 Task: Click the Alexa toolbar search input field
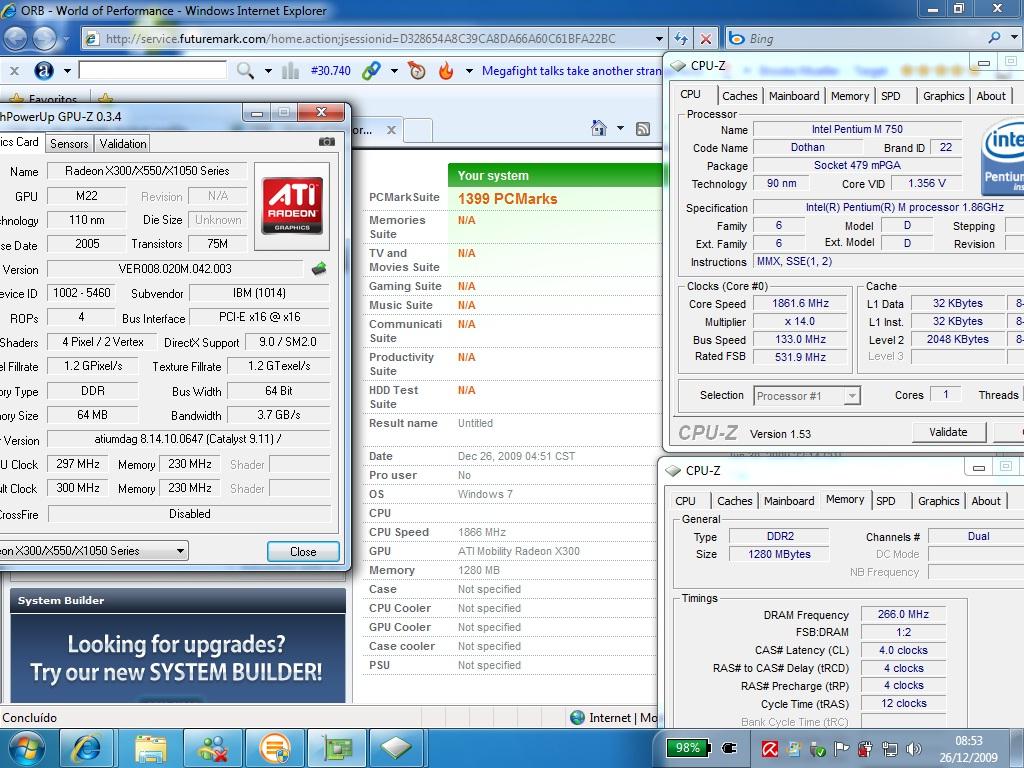tap(152, 70)
